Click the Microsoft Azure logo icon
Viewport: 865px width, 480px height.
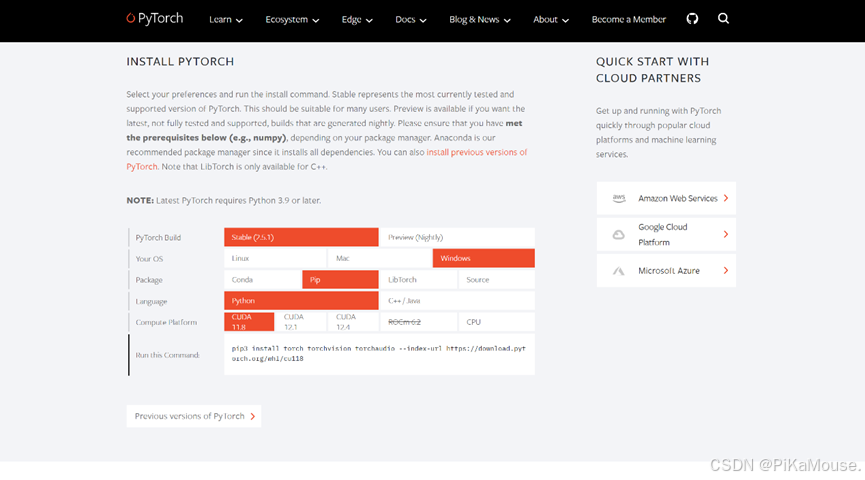point(619,271)
